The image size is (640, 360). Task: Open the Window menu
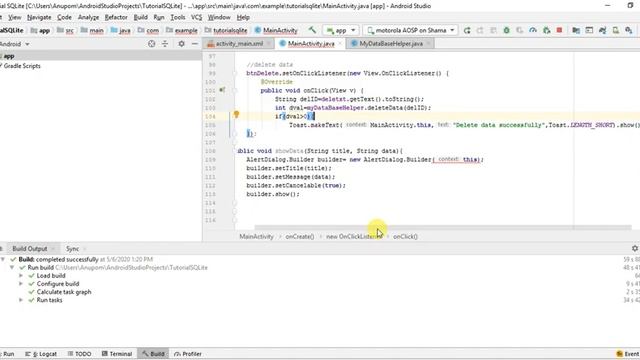(219, 17)
